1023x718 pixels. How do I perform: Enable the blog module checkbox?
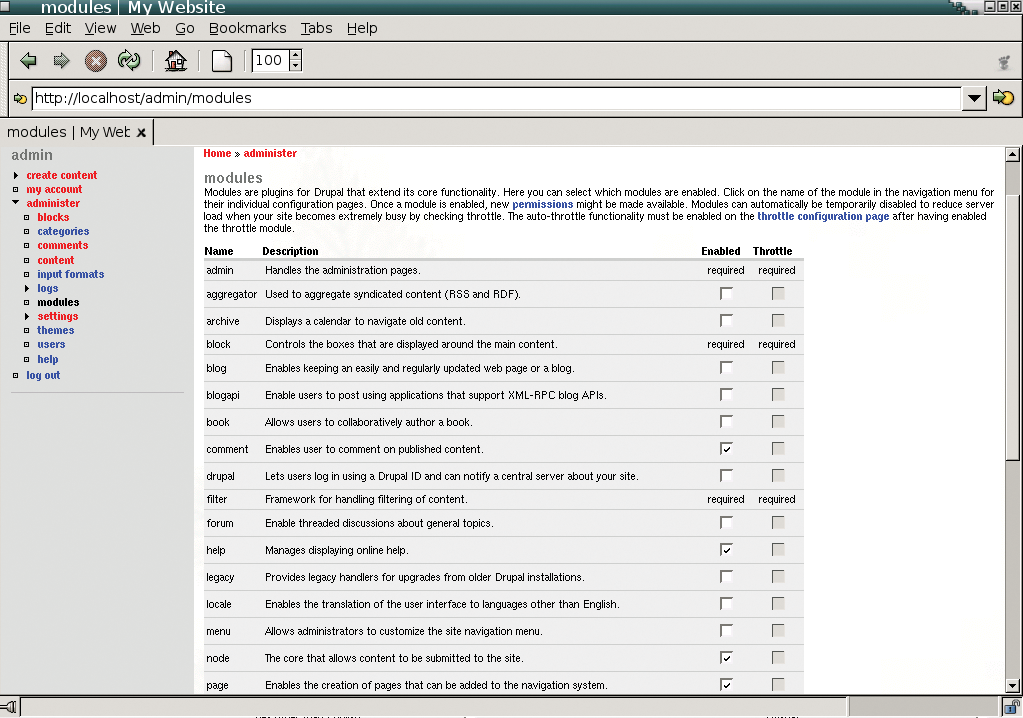tap(726, 368)
